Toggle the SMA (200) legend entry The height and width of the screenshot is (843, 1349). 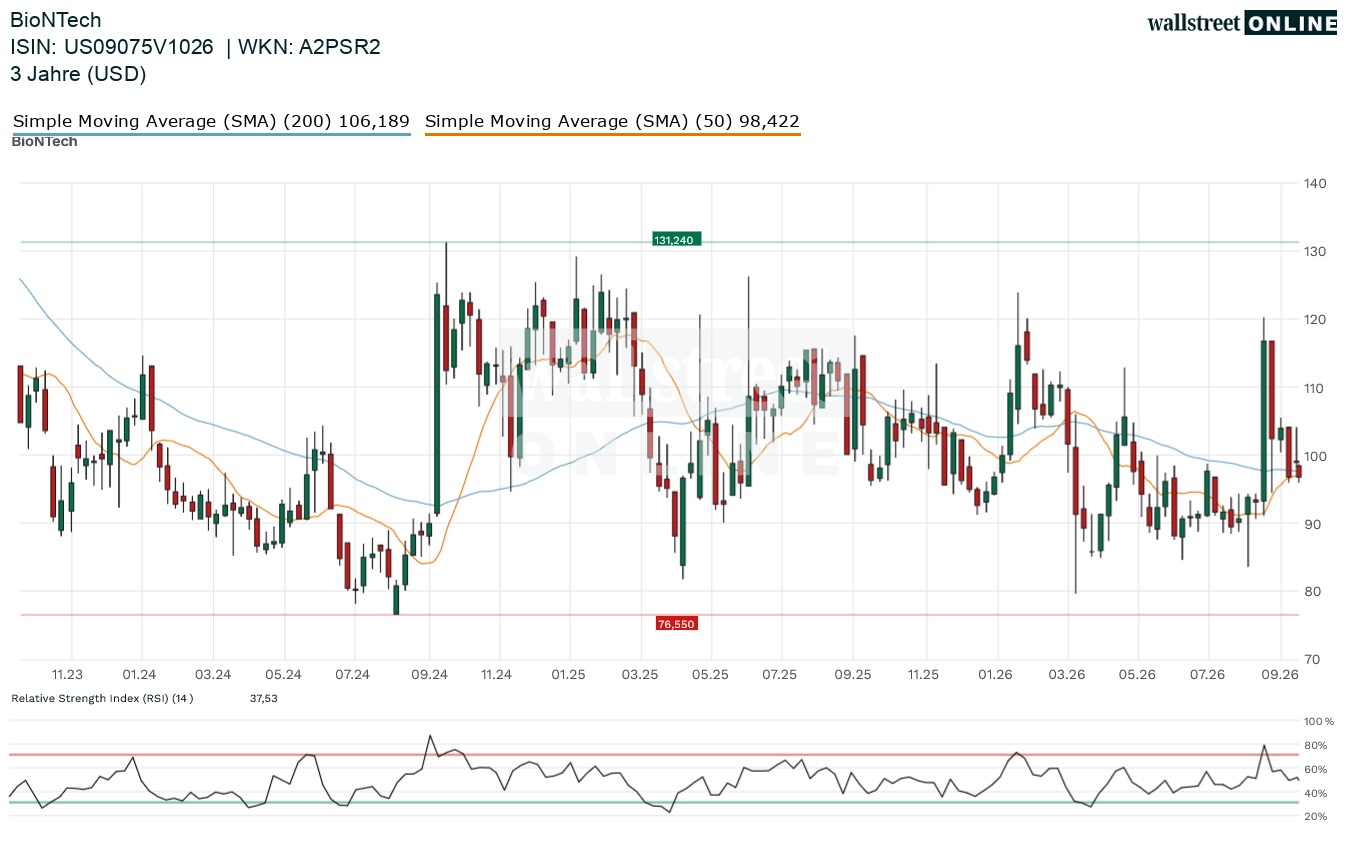[x=211, y=122]
